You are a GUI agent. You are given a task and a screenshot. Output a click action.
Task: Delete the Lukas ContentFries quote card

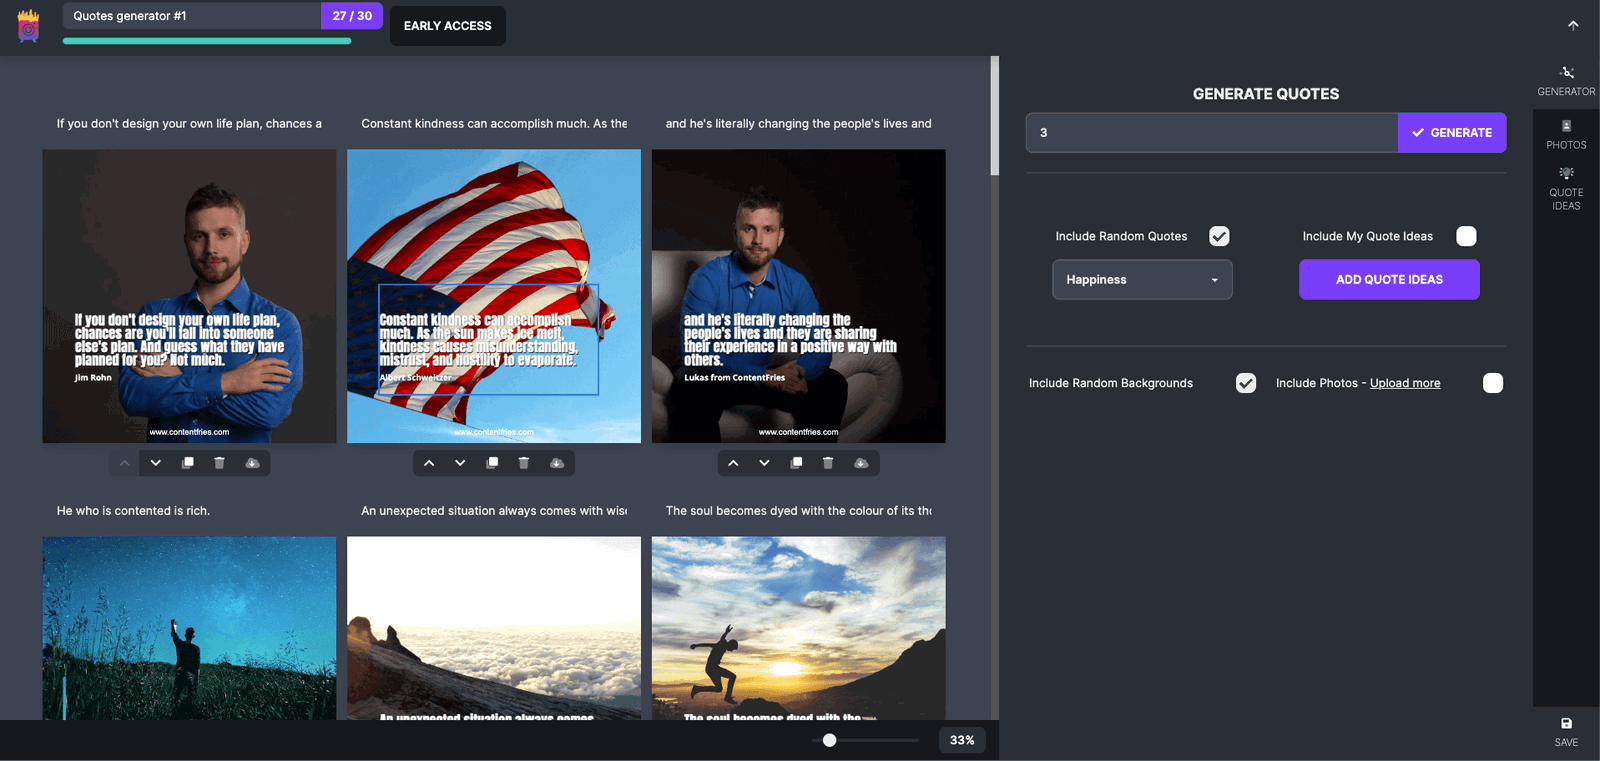(x=828, y=463)
